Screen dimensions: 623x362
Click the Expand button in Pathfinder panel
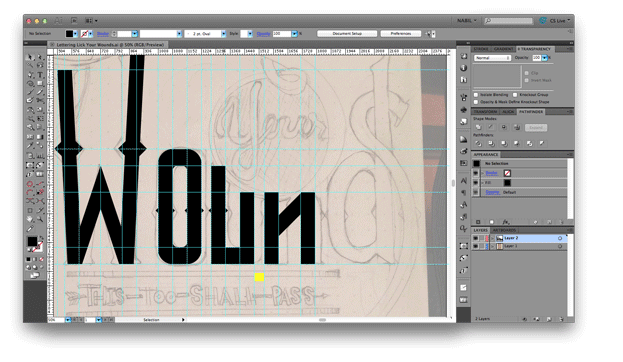pos(536,128)
